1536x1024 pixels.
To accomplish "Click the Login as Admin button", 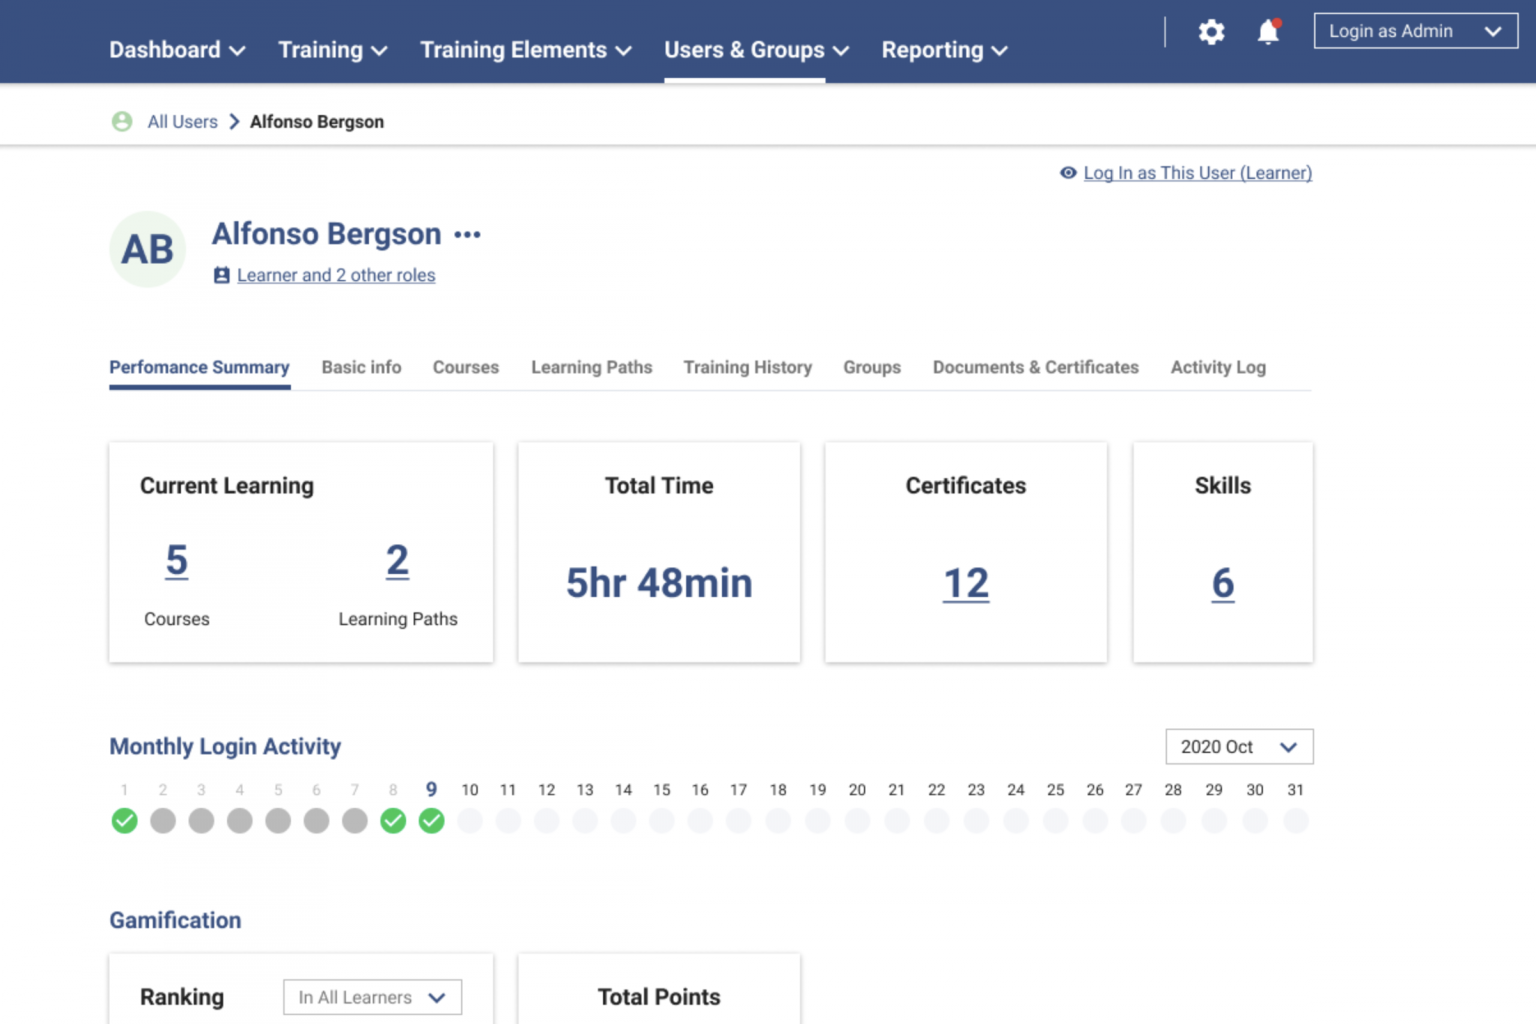I will pos(1414,31).
